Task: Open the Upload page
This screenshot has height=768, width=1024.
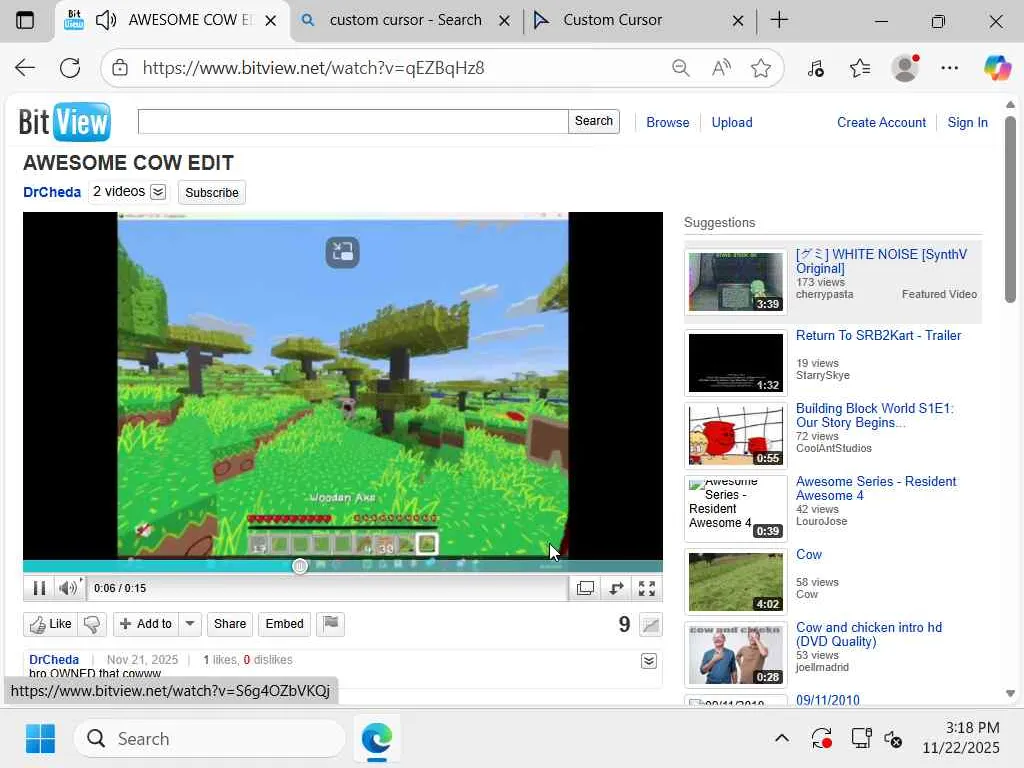Action: tap(732, 122)
